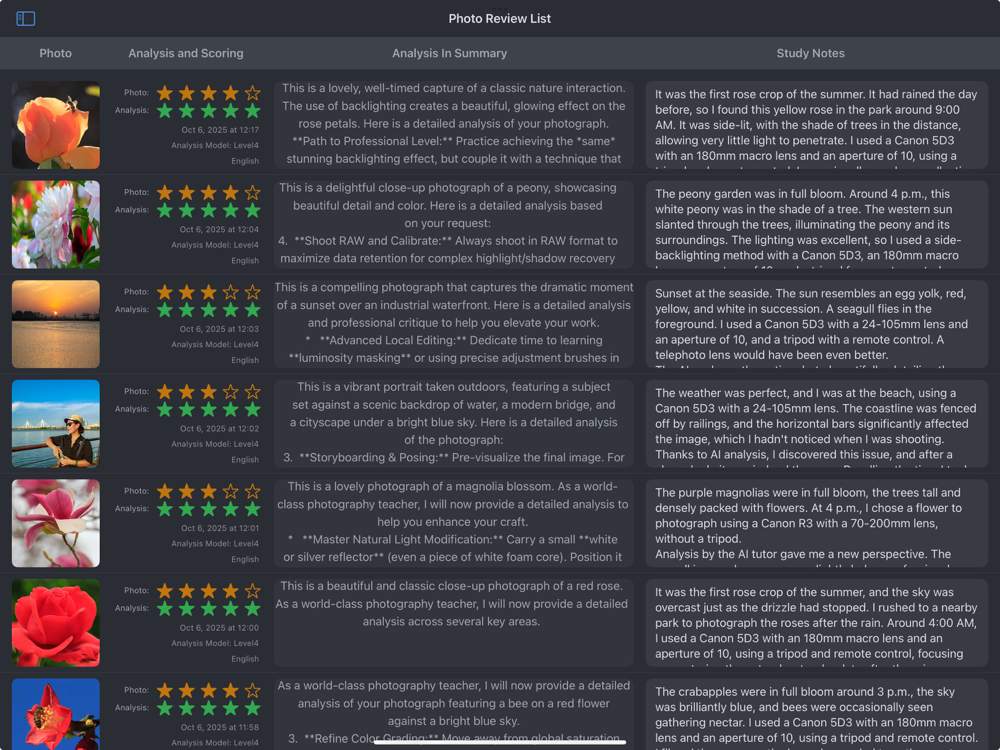
Task: Click fourth green Analysis star in red rose row
Action: (230, 608)
